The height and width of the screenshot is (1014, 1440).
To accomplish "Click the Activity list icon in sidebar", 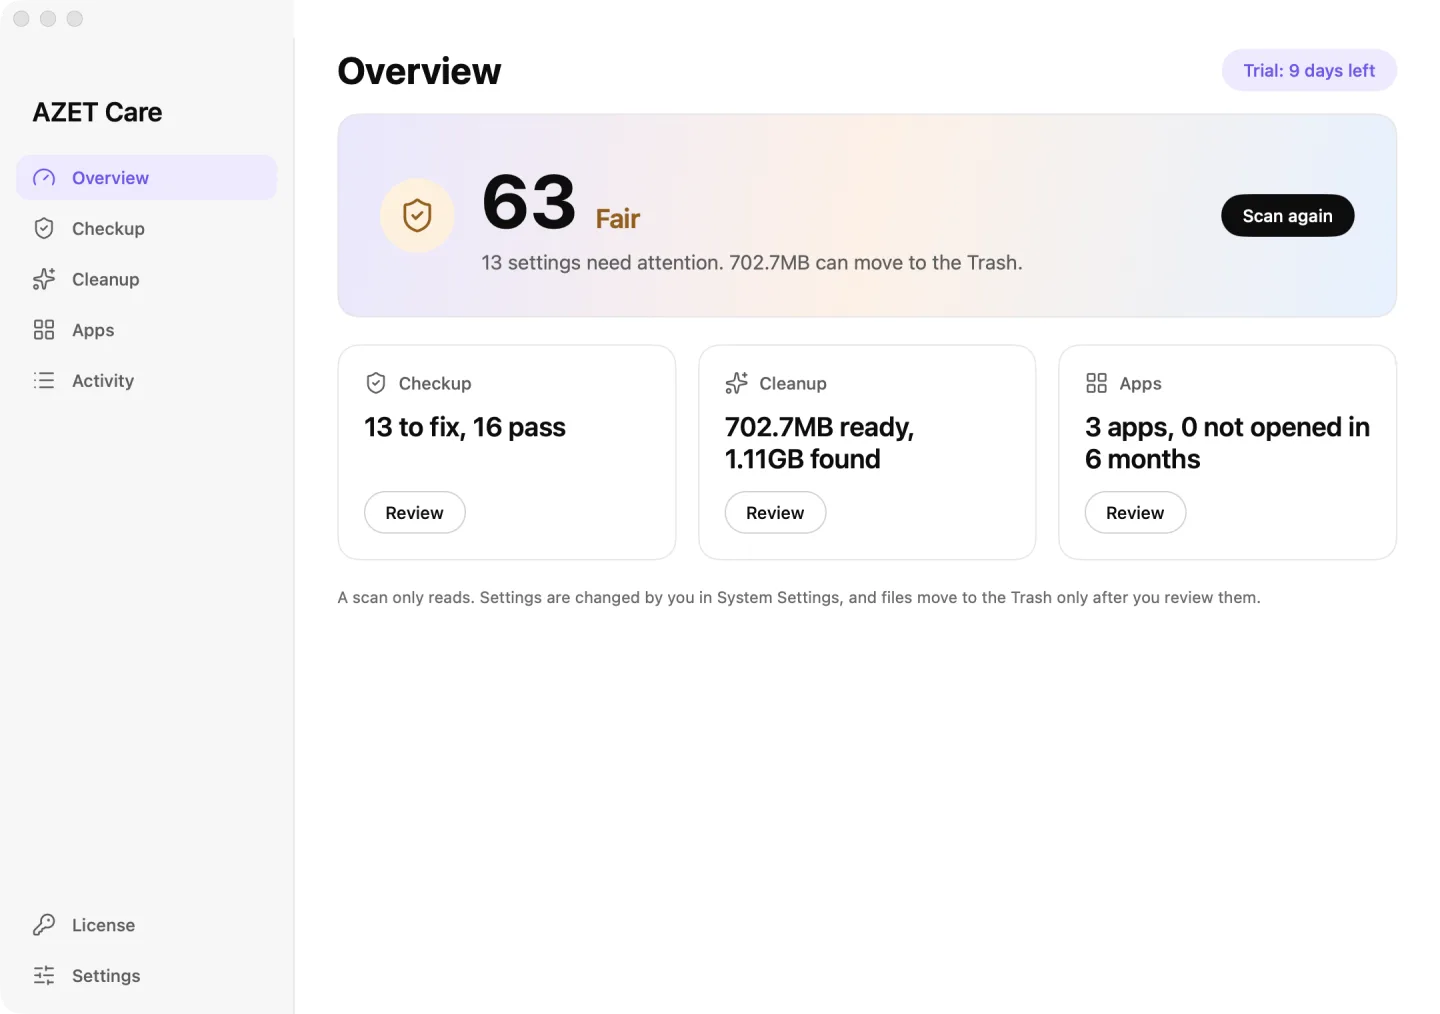I will click(x=44, y=381).
